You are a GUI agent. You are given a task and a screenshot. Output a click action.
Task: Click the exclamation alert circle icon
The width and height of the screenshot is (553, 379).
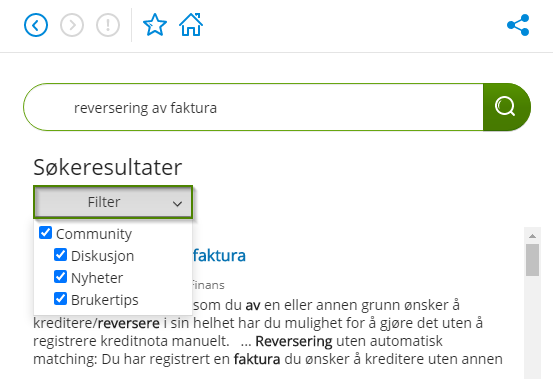point(108,25)
